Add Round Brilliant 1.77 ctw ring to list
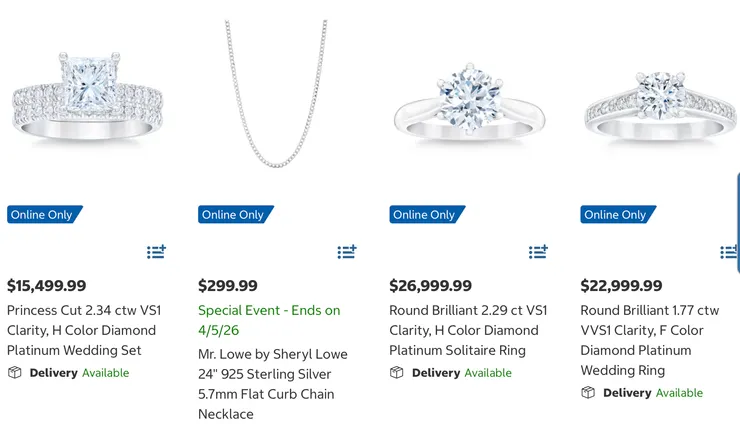 click(729, 252)
